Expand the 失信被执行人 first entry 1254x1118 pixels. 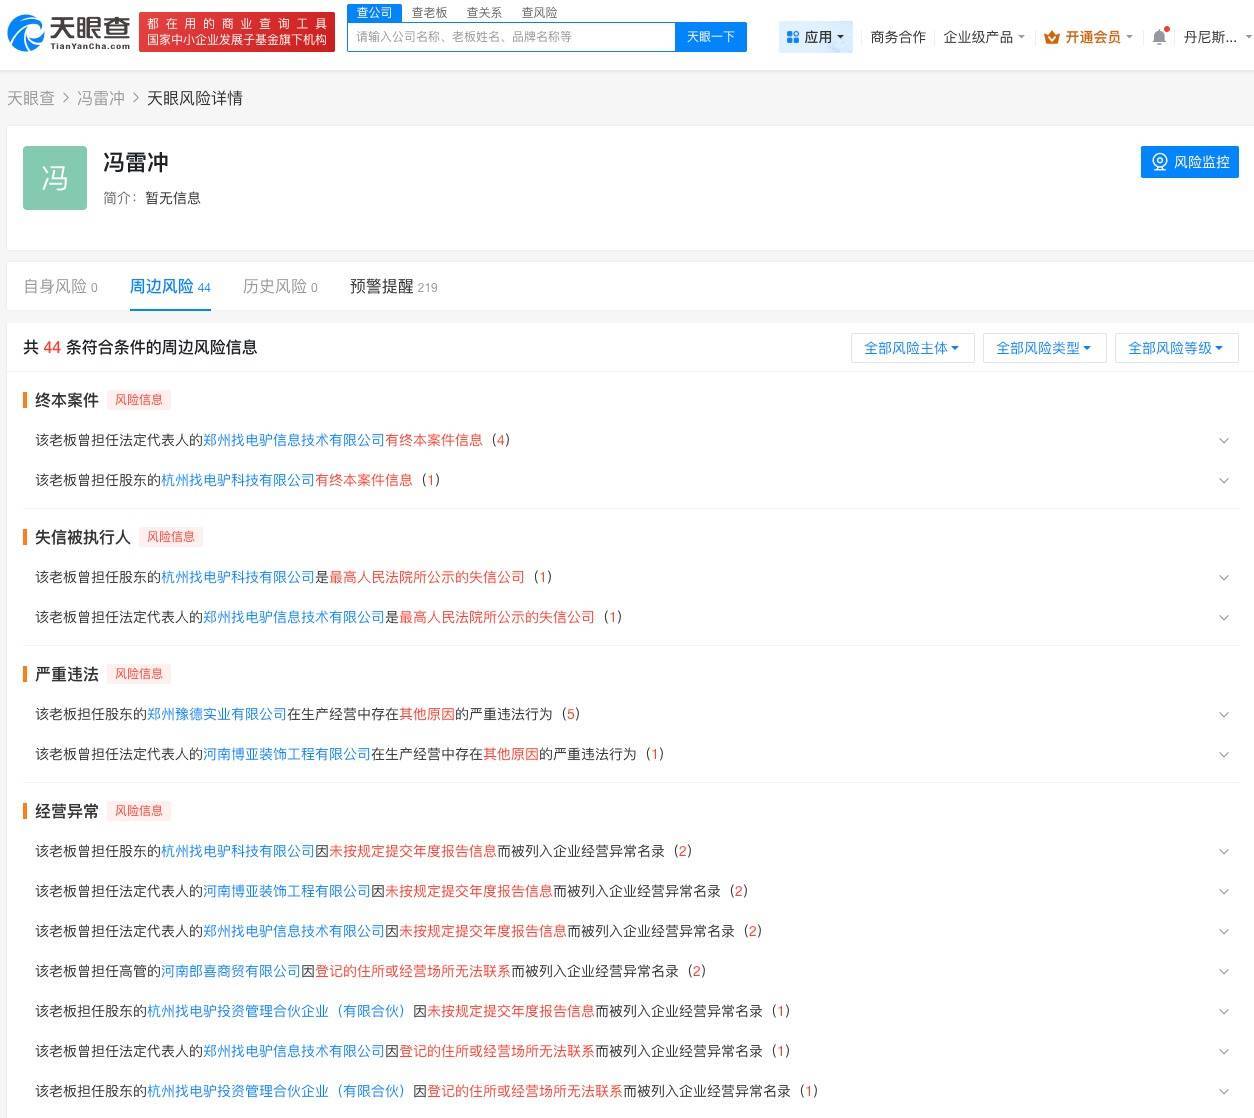[1224, 577]
